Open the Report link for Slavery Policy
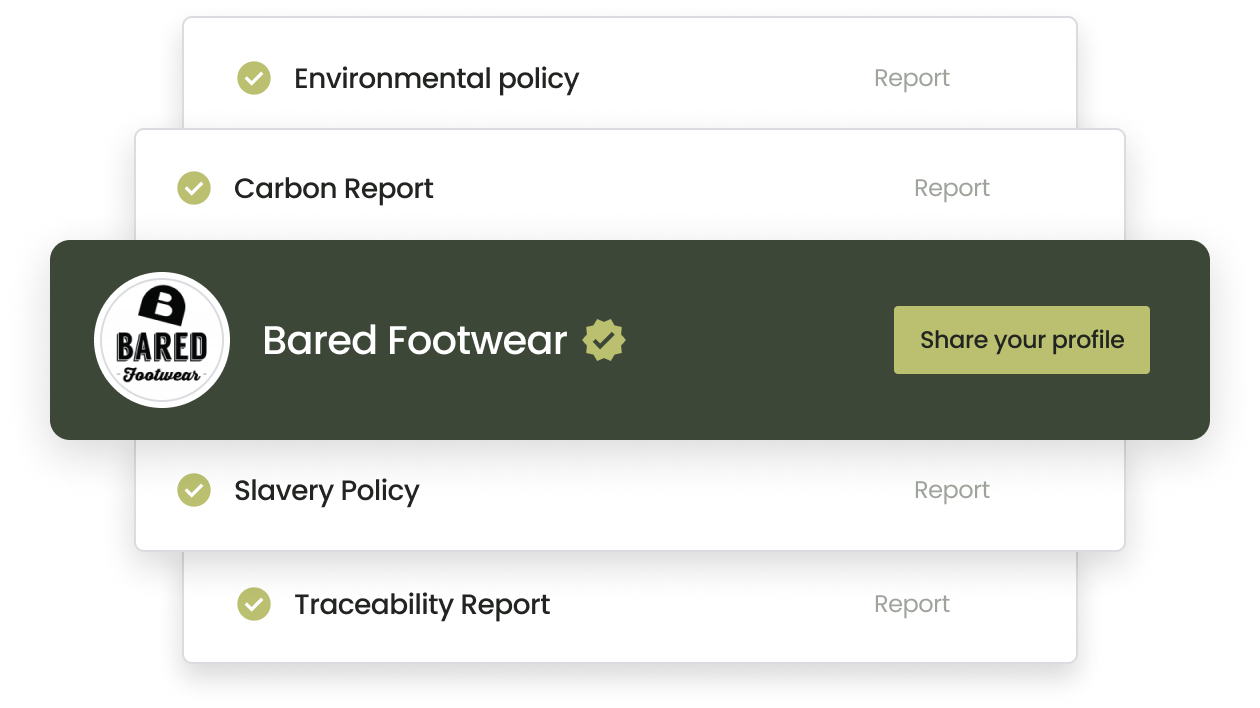 (x=952, y=490)
